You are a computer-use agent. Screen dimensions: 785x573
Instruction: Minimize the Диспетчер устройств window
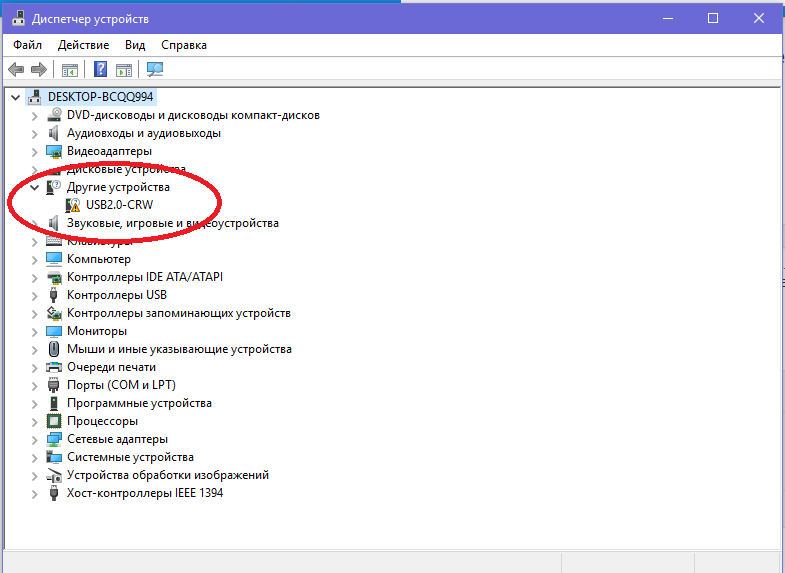(668, 19)
